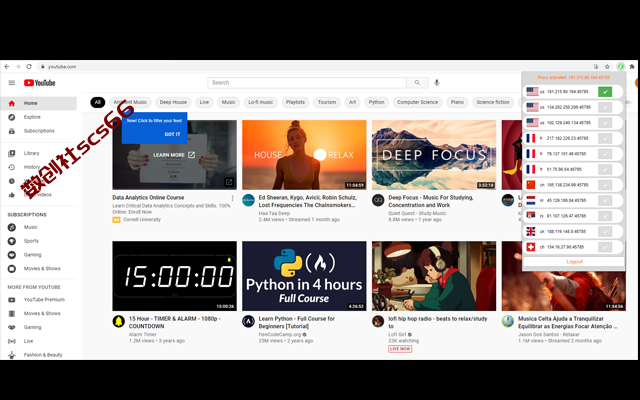The width and height of the screenshot is (640, 400).
Task: Click LEARN MORE on the ad thumbnail
Action: [x=174, y=155]
